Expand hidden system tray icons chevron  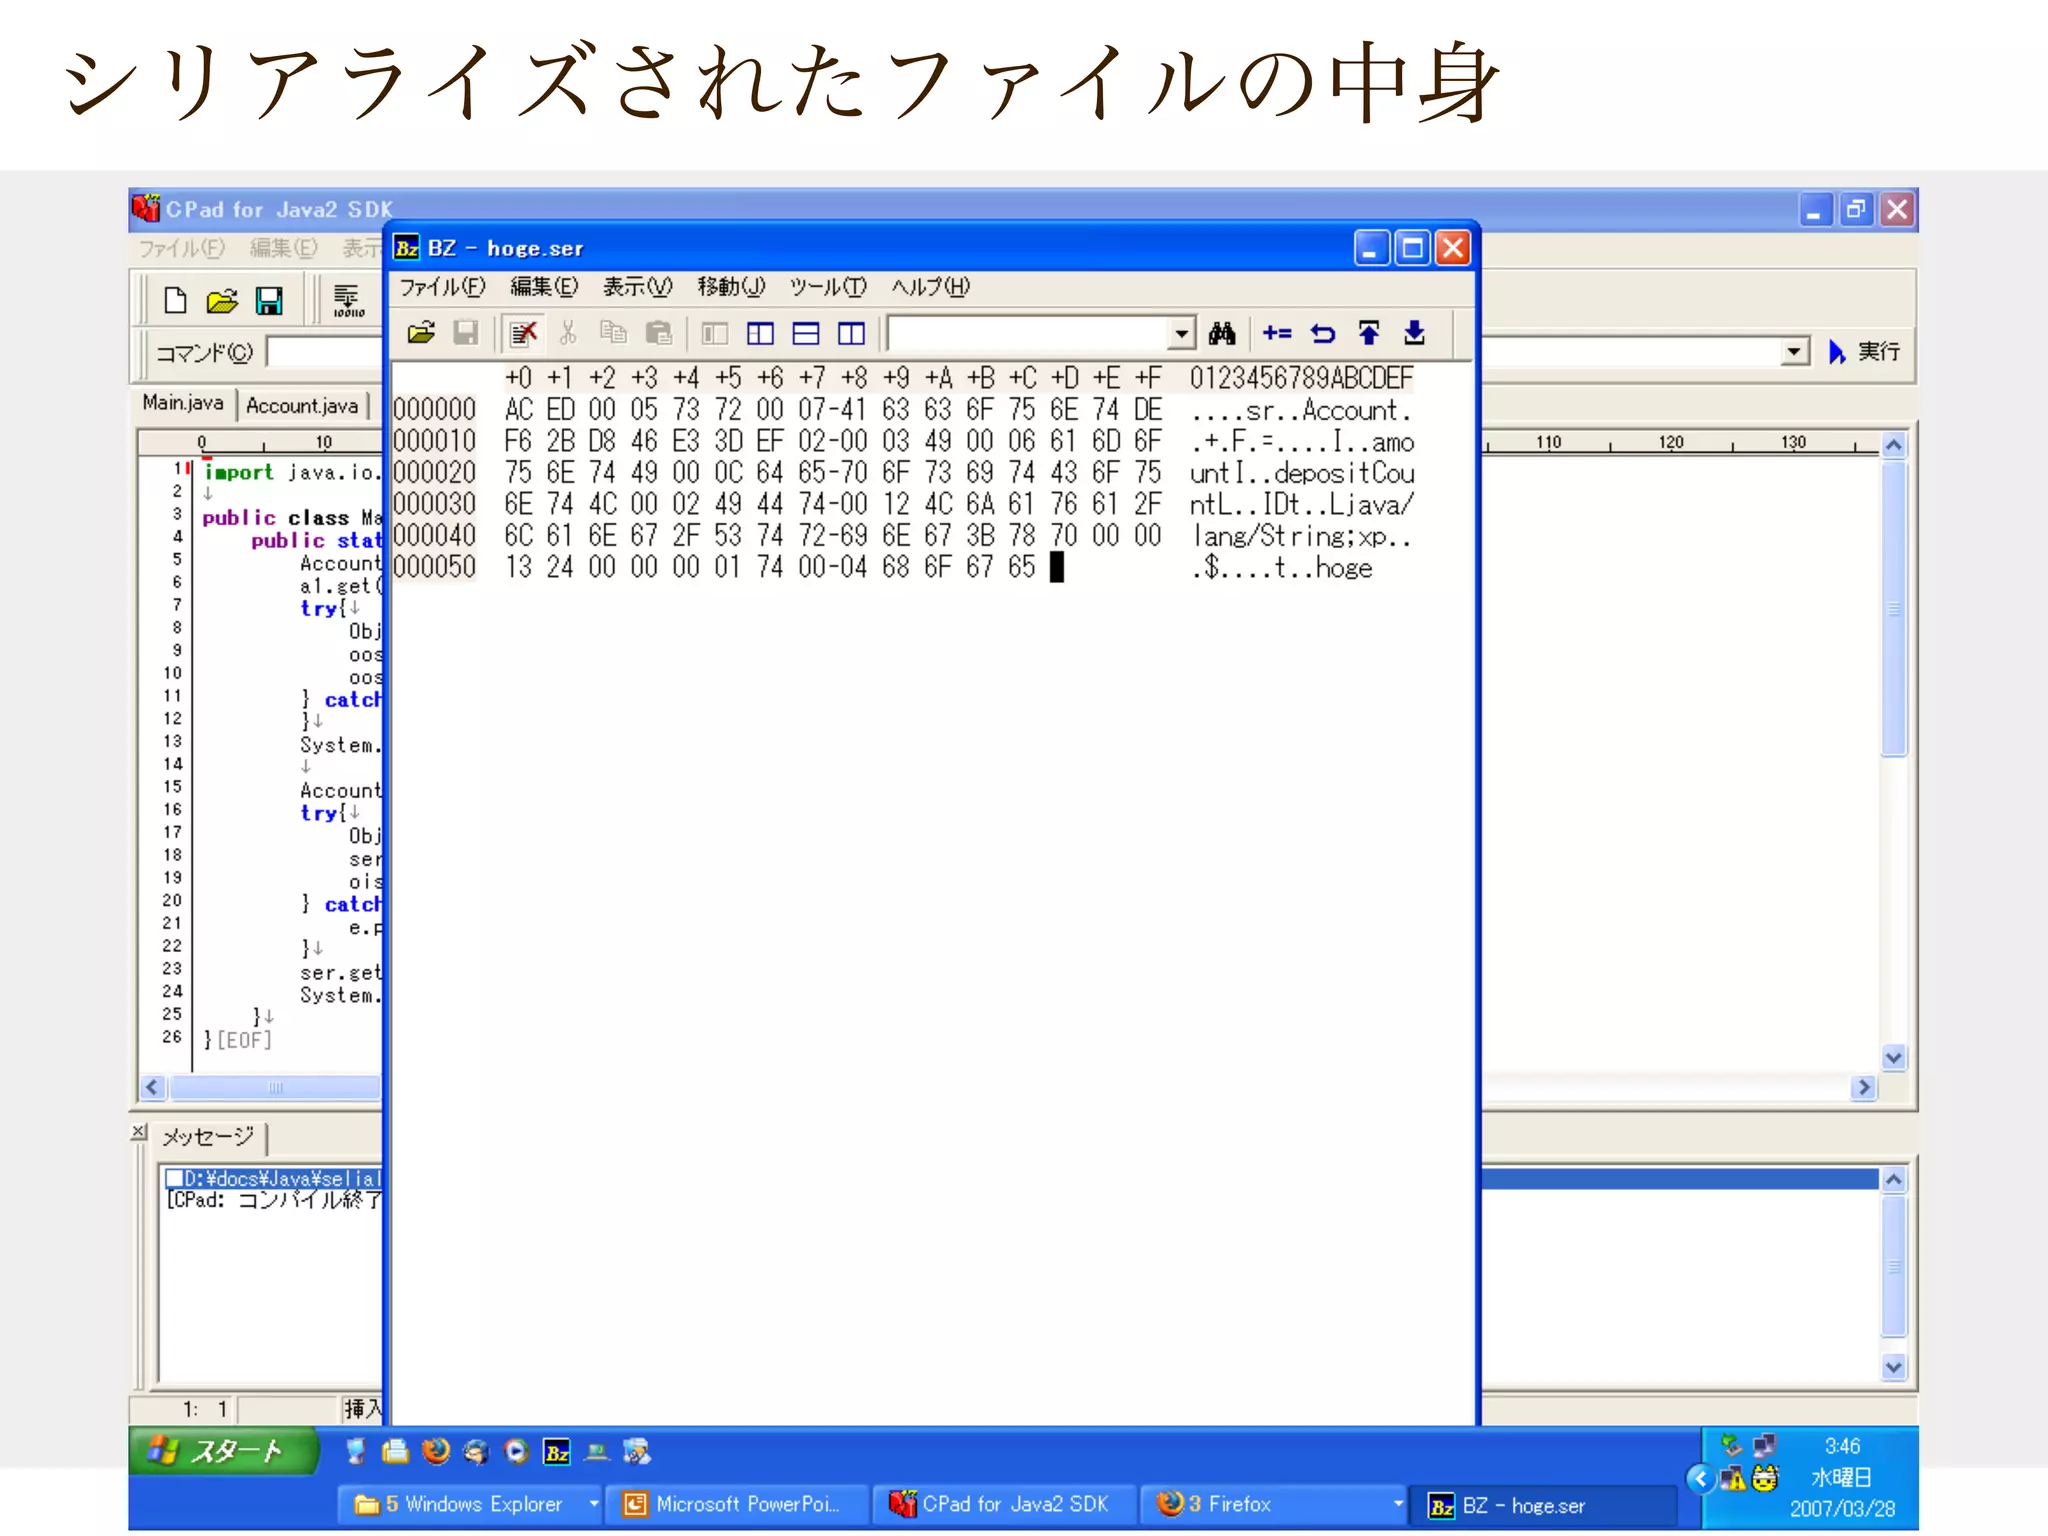tap(1699, 1478)
